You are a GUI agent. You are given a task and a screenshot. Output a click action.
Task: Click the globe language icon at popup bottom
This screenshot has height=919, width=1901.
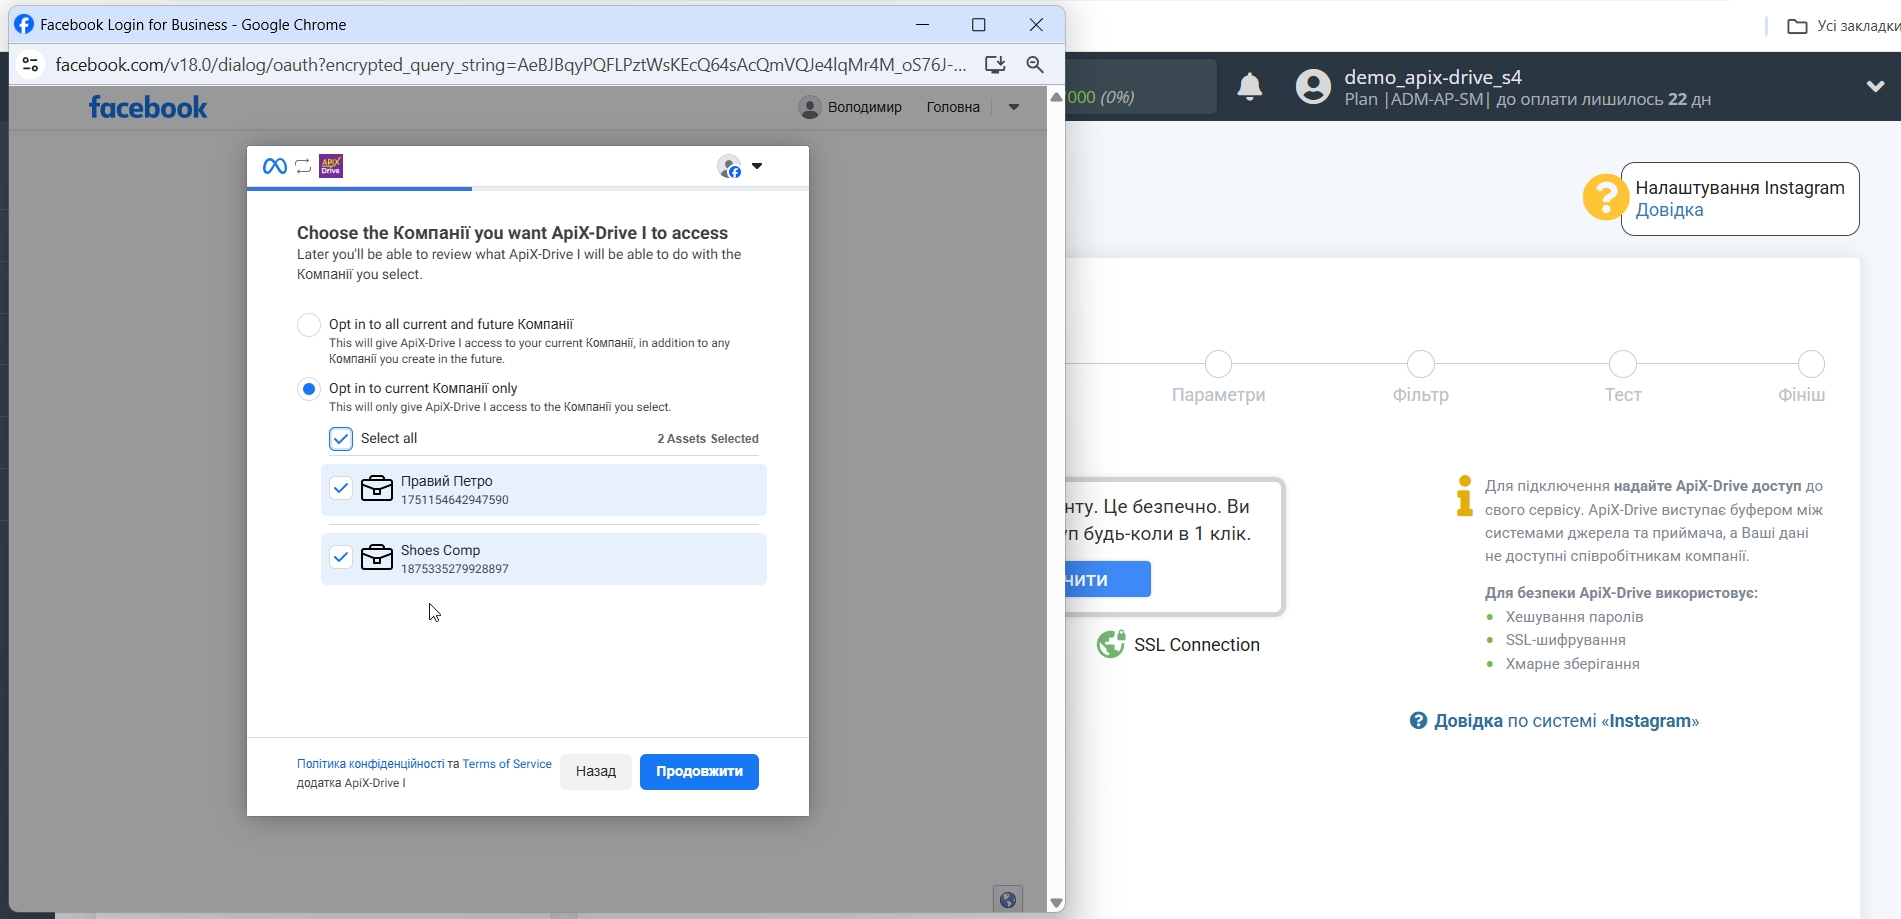pos(1008,900)
